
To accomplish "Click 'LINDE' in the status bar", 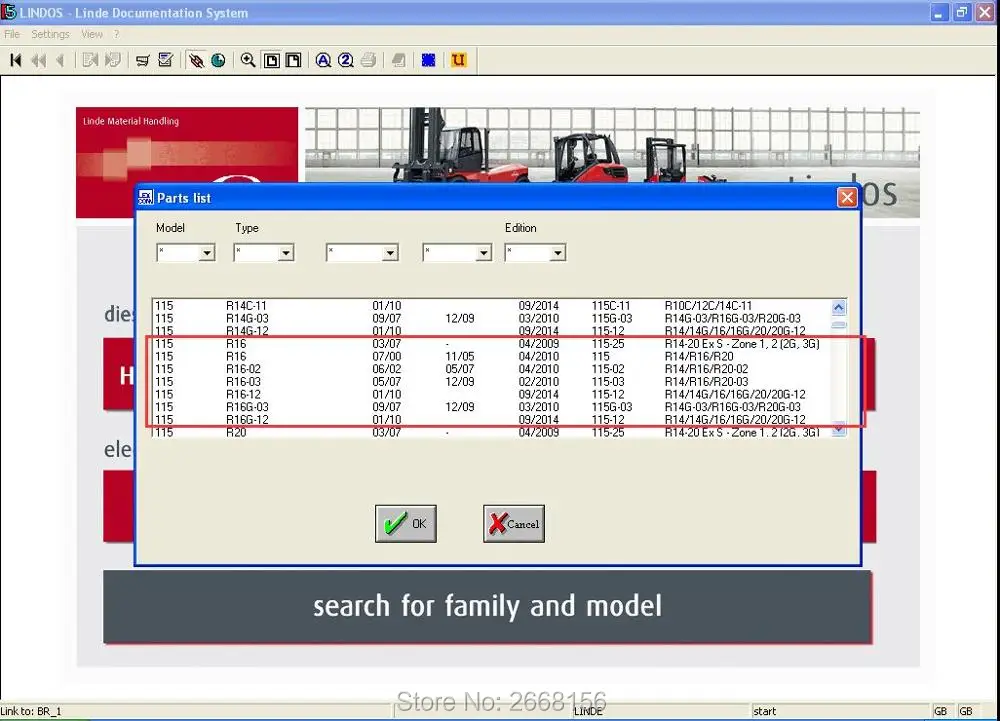I will click(x=588, y=711).
